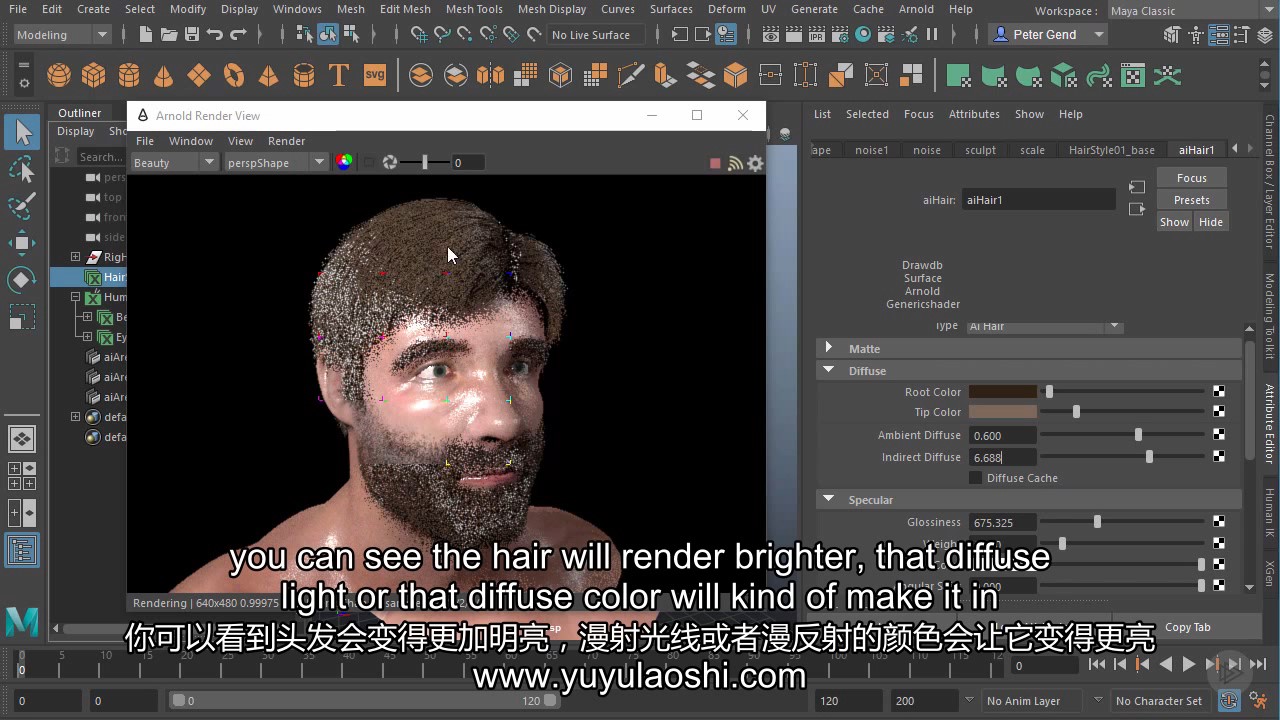Open the perspShape camera dropdown
The height and width of the screenshot is (720, 1280).
coord(275,162)
